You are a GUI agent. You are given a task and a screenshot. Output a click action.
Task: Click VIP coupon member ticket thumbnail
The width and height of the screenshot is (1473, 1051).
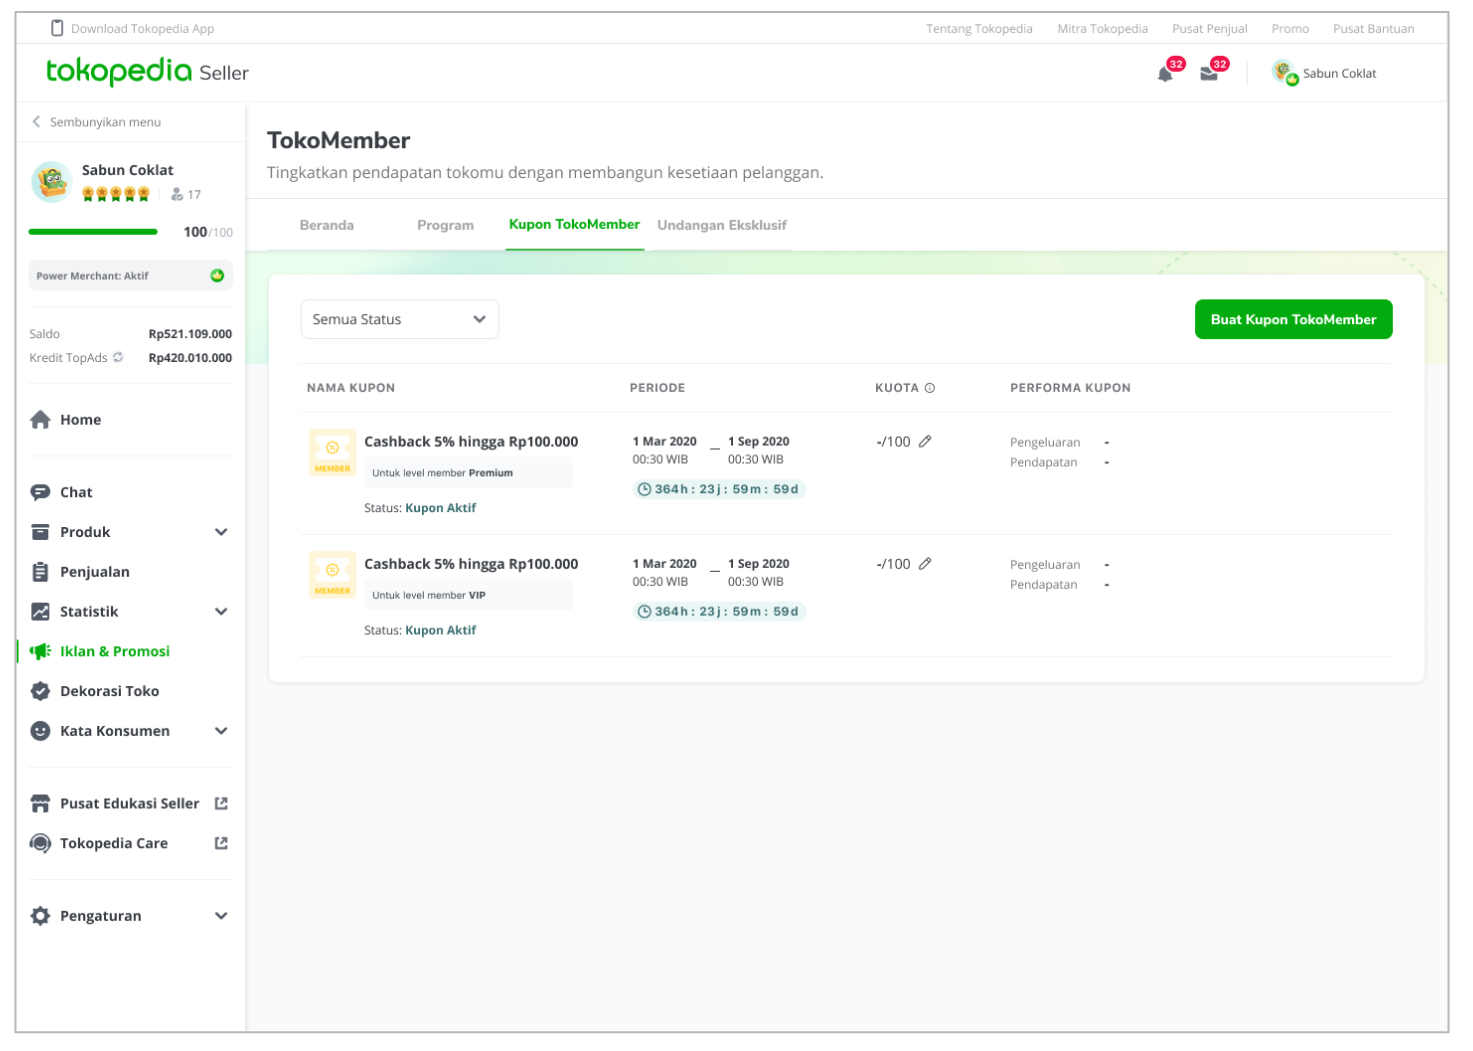(x=332, y=575)
